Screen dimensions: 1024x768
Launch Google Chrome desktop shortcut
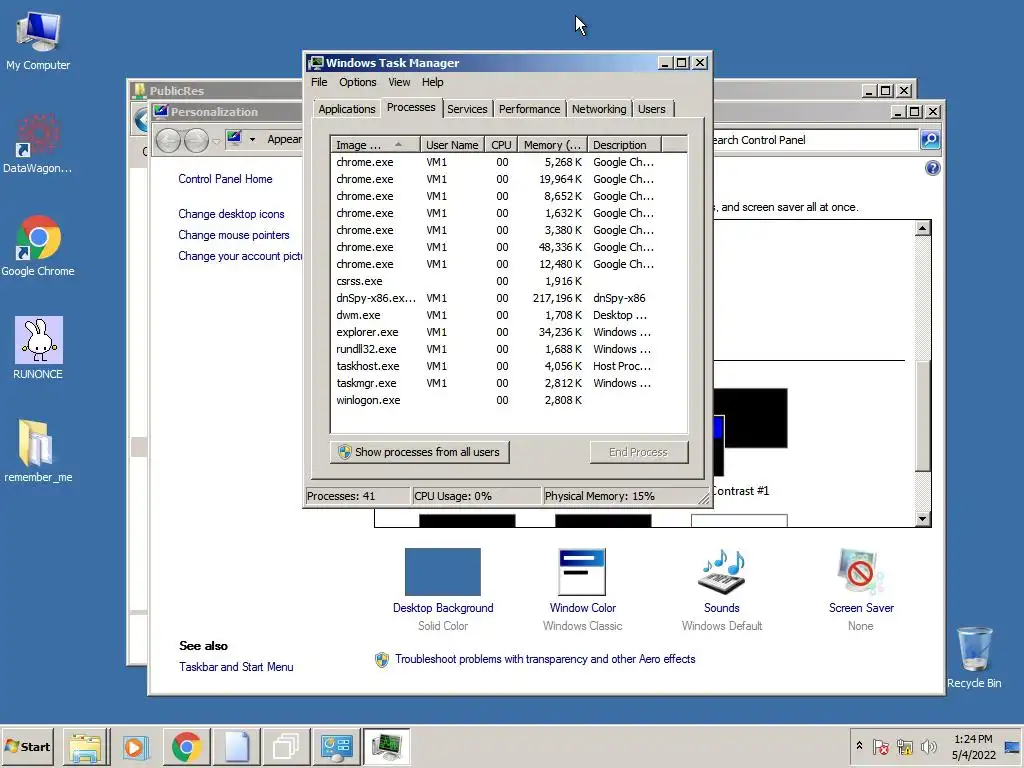pyautogui.click(x=38, y=246)
